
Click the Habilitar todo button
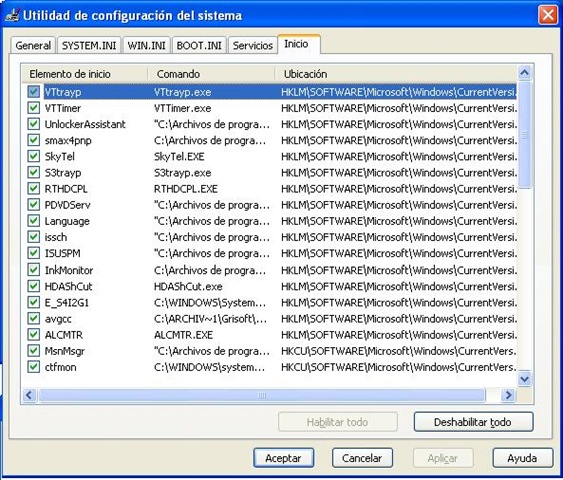pos(338,422)
